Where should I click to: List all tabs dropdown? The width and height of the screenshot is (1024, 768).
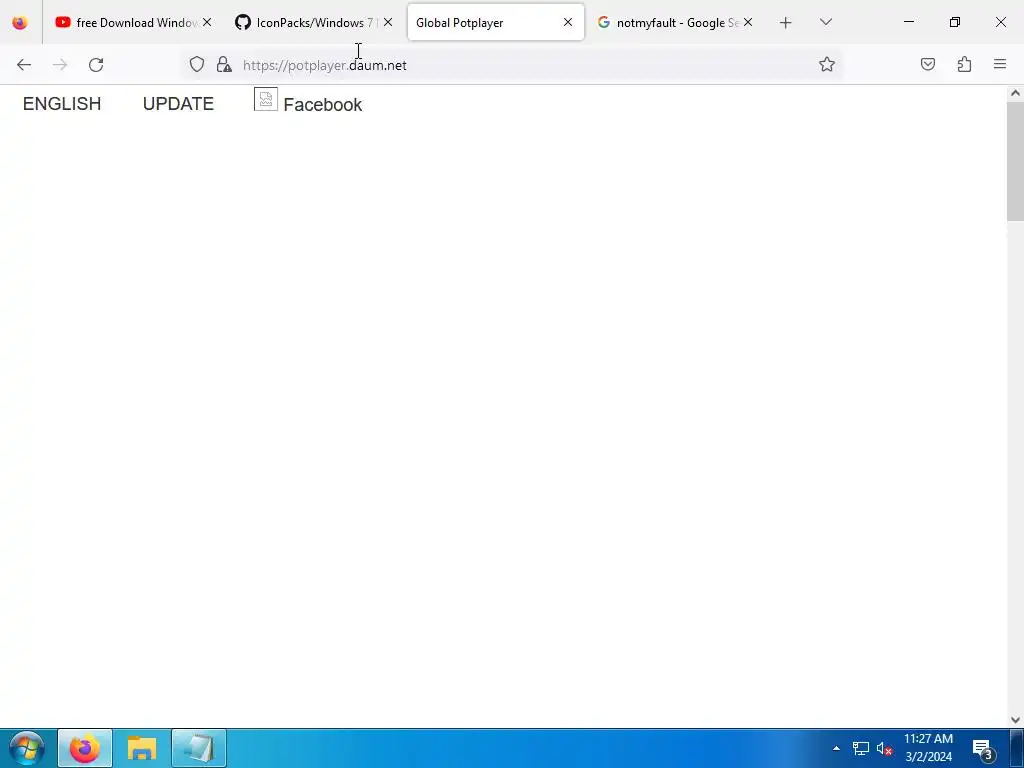(825, 22)
